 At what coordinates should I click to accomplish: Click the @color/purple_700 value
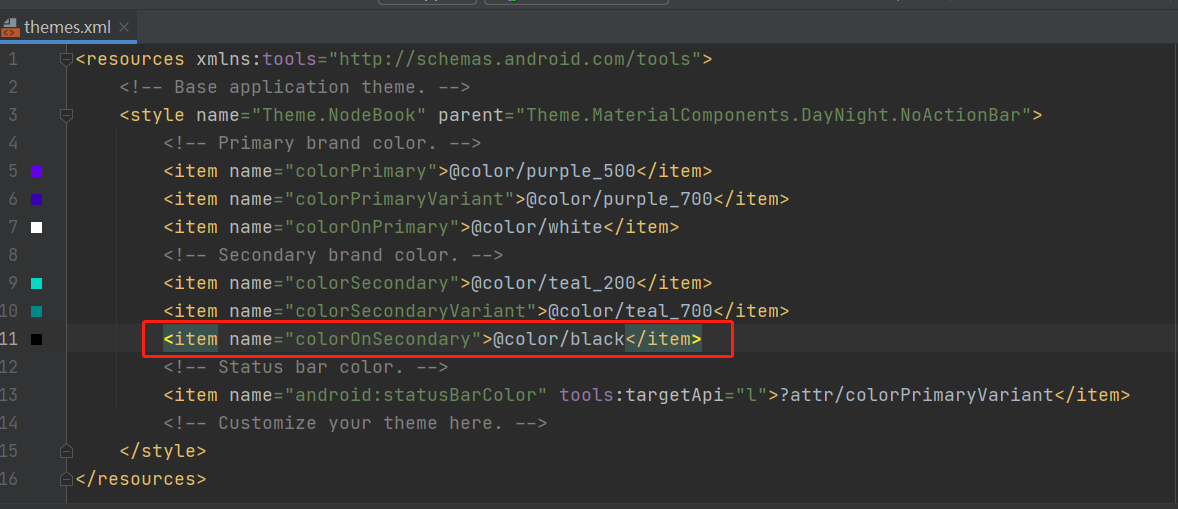pyautogui.click(x=620, y=200)
